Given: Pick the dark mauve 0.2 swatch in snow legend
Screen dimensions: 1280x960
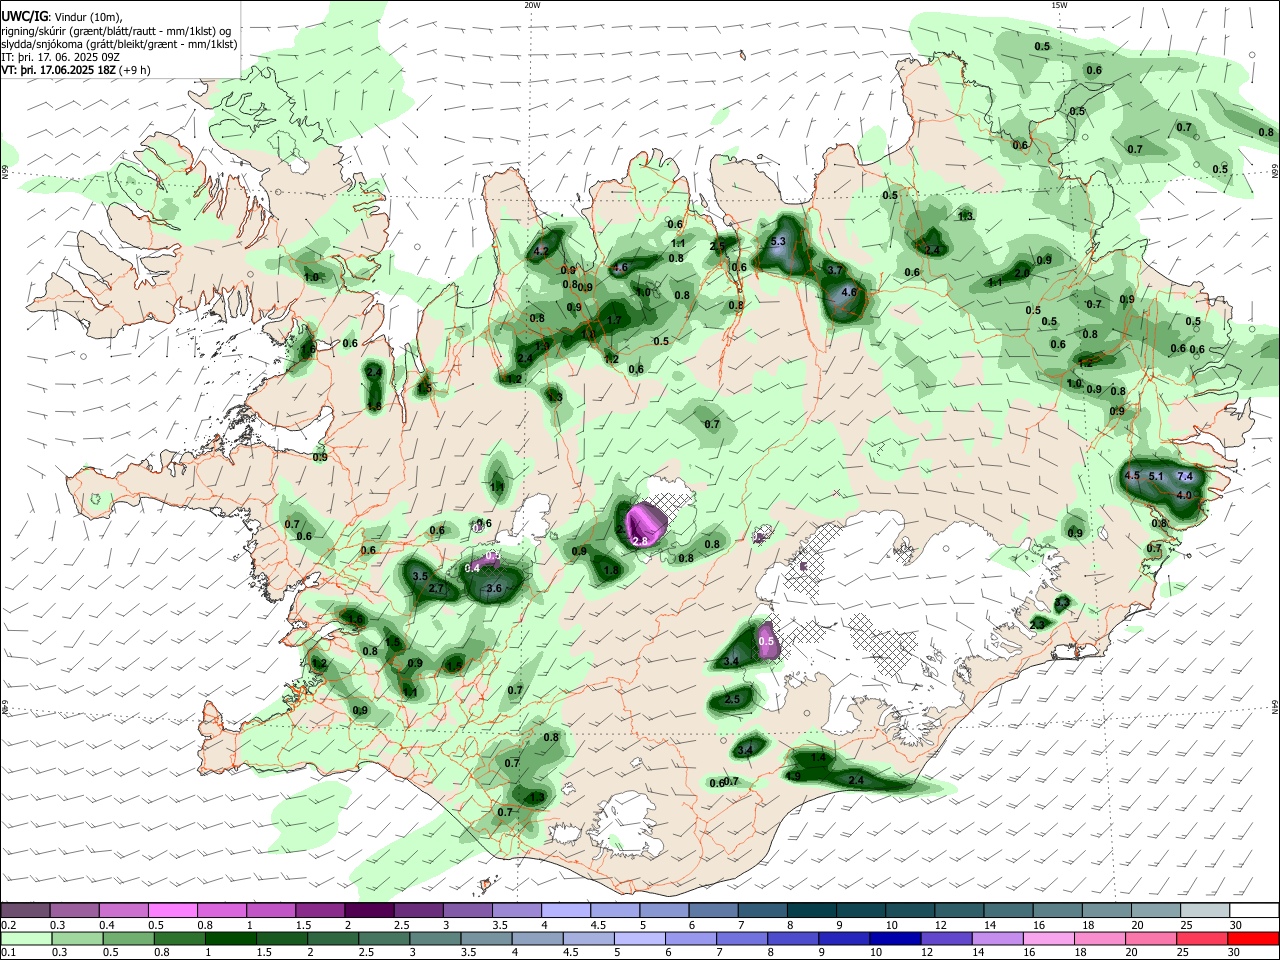Looking at the screenshot, I should coord(25,910).
